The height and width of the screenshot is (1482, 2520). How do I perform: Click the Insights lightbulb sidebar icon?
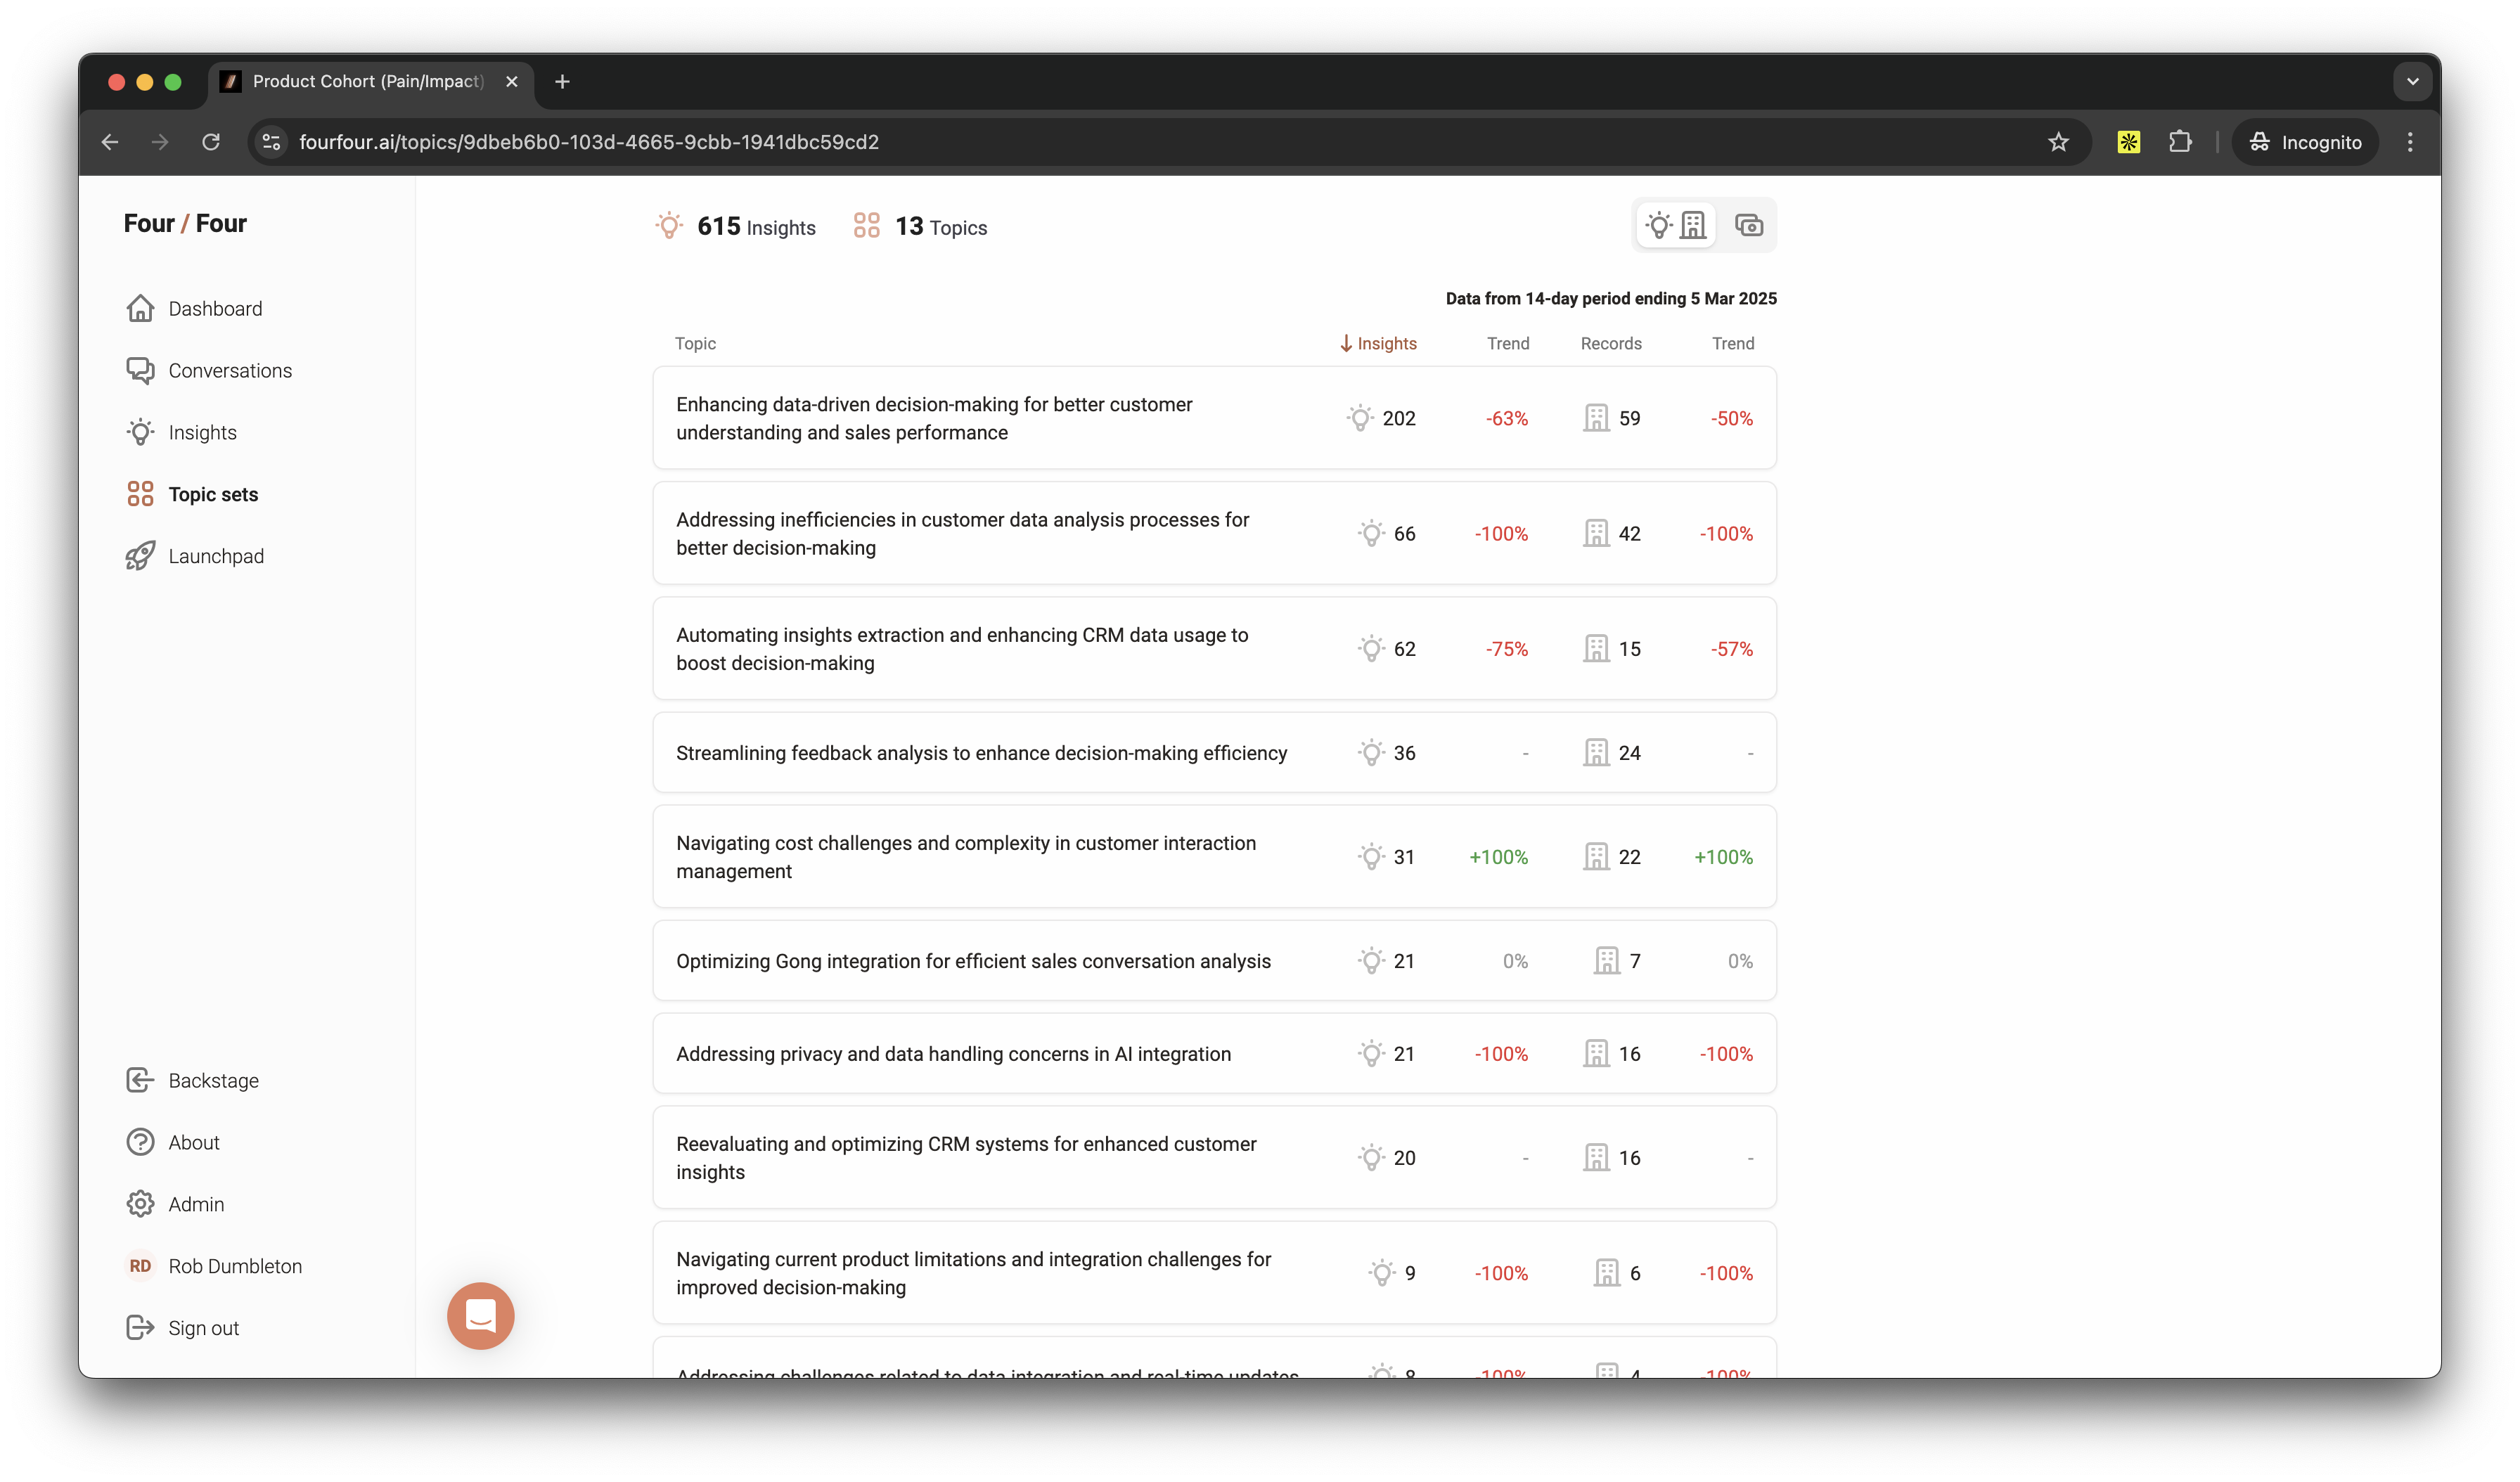tap(140, 433)
